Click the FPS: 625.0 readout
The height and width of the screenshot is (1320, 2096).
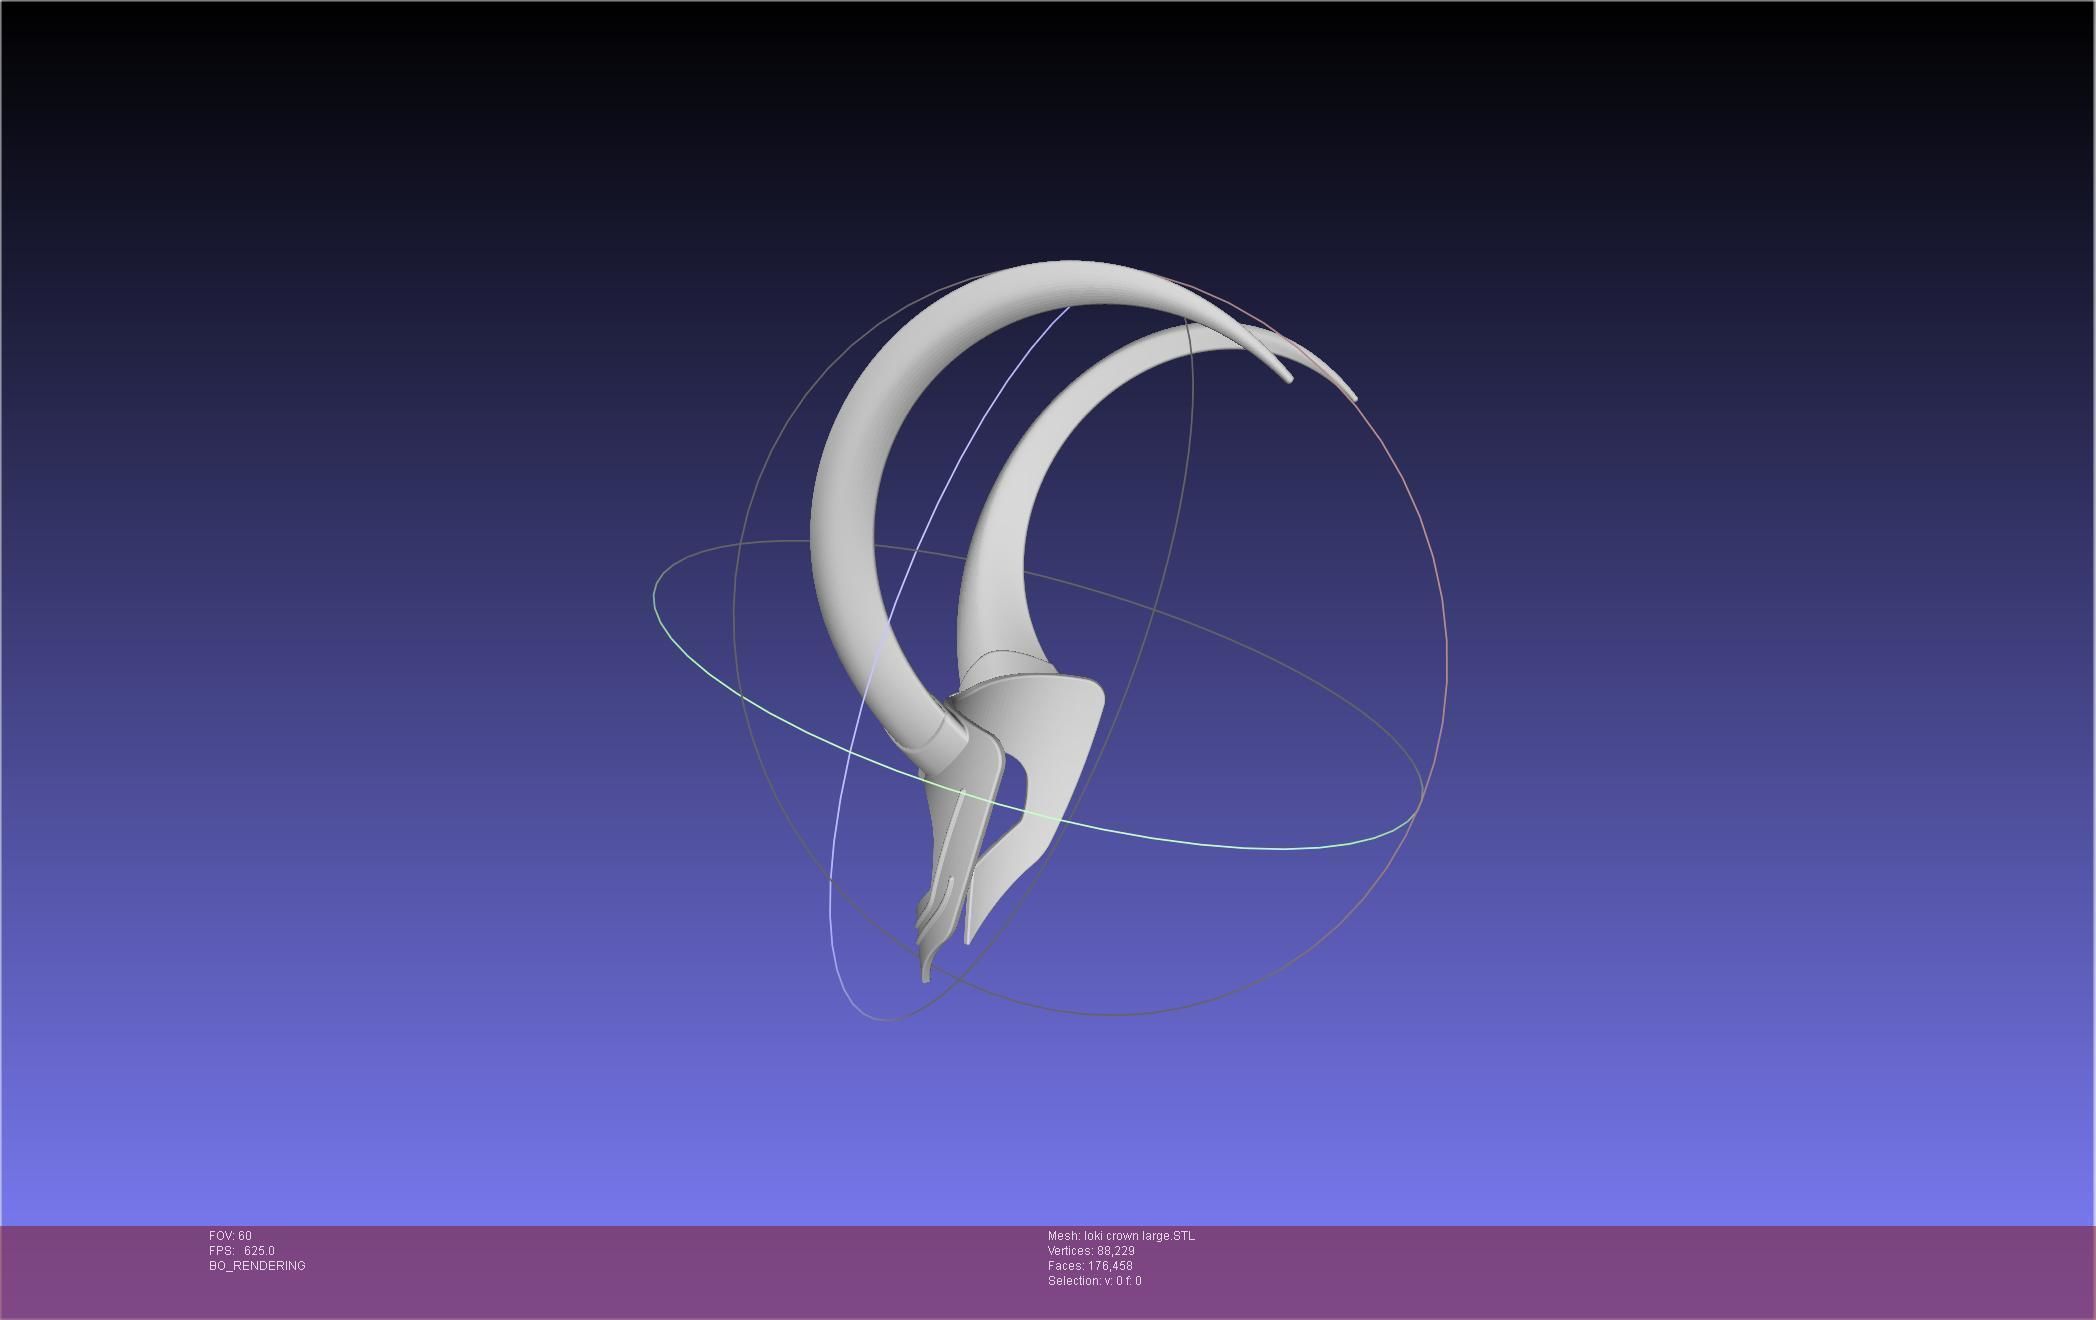[x=242, y=1251]
